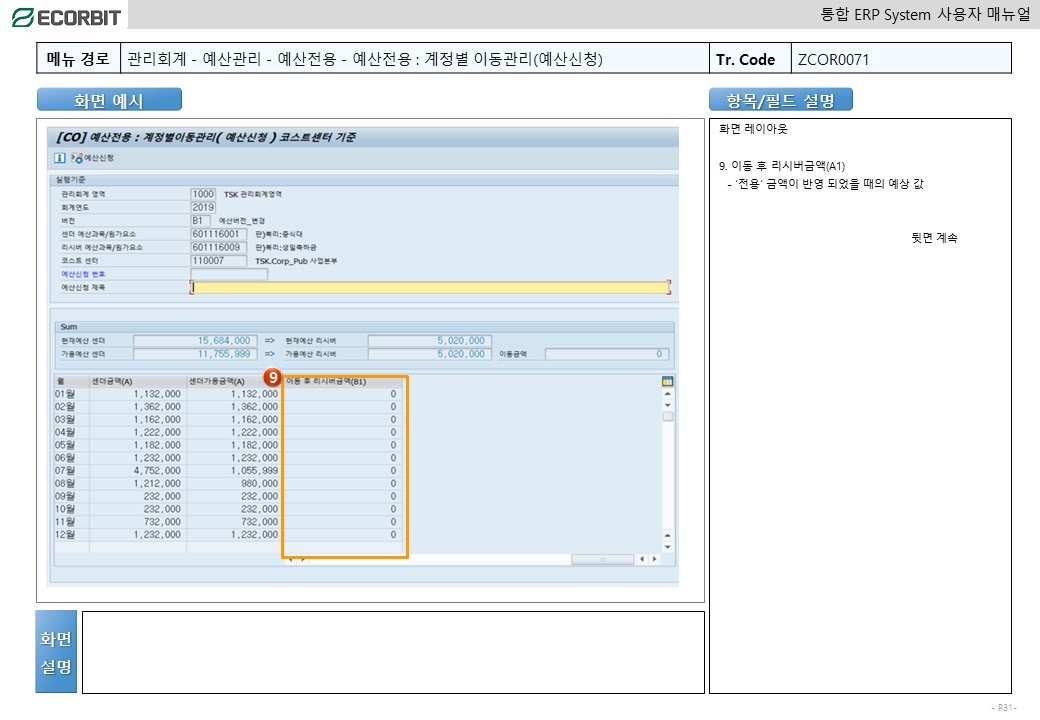Image resolution: width=1040 pixels, height=720 pixels.
Task: Click the 예산신청 번호 input field
Action: click(x=229, y=274)
